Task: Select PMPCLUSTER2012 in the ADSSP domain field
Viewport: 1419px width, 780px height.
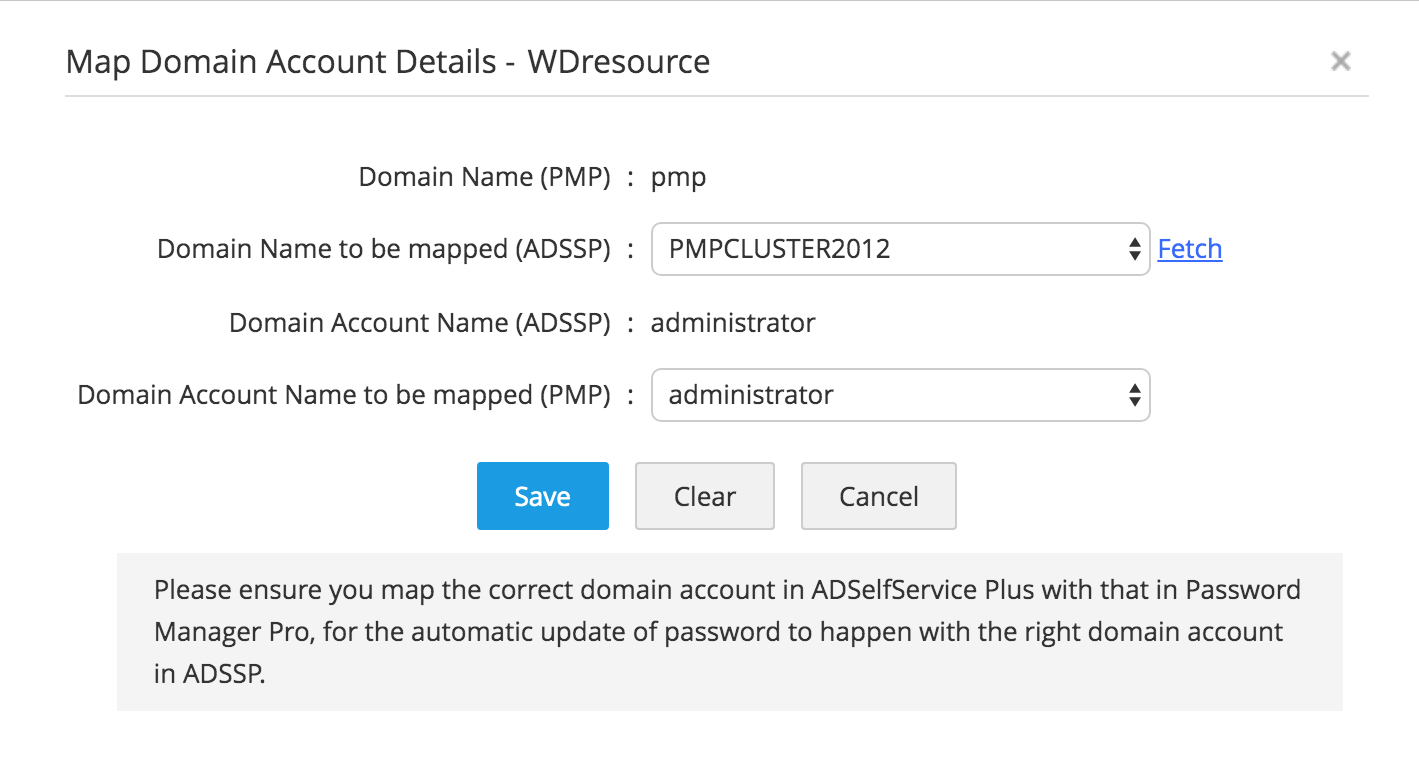Action: pos(900,249)
